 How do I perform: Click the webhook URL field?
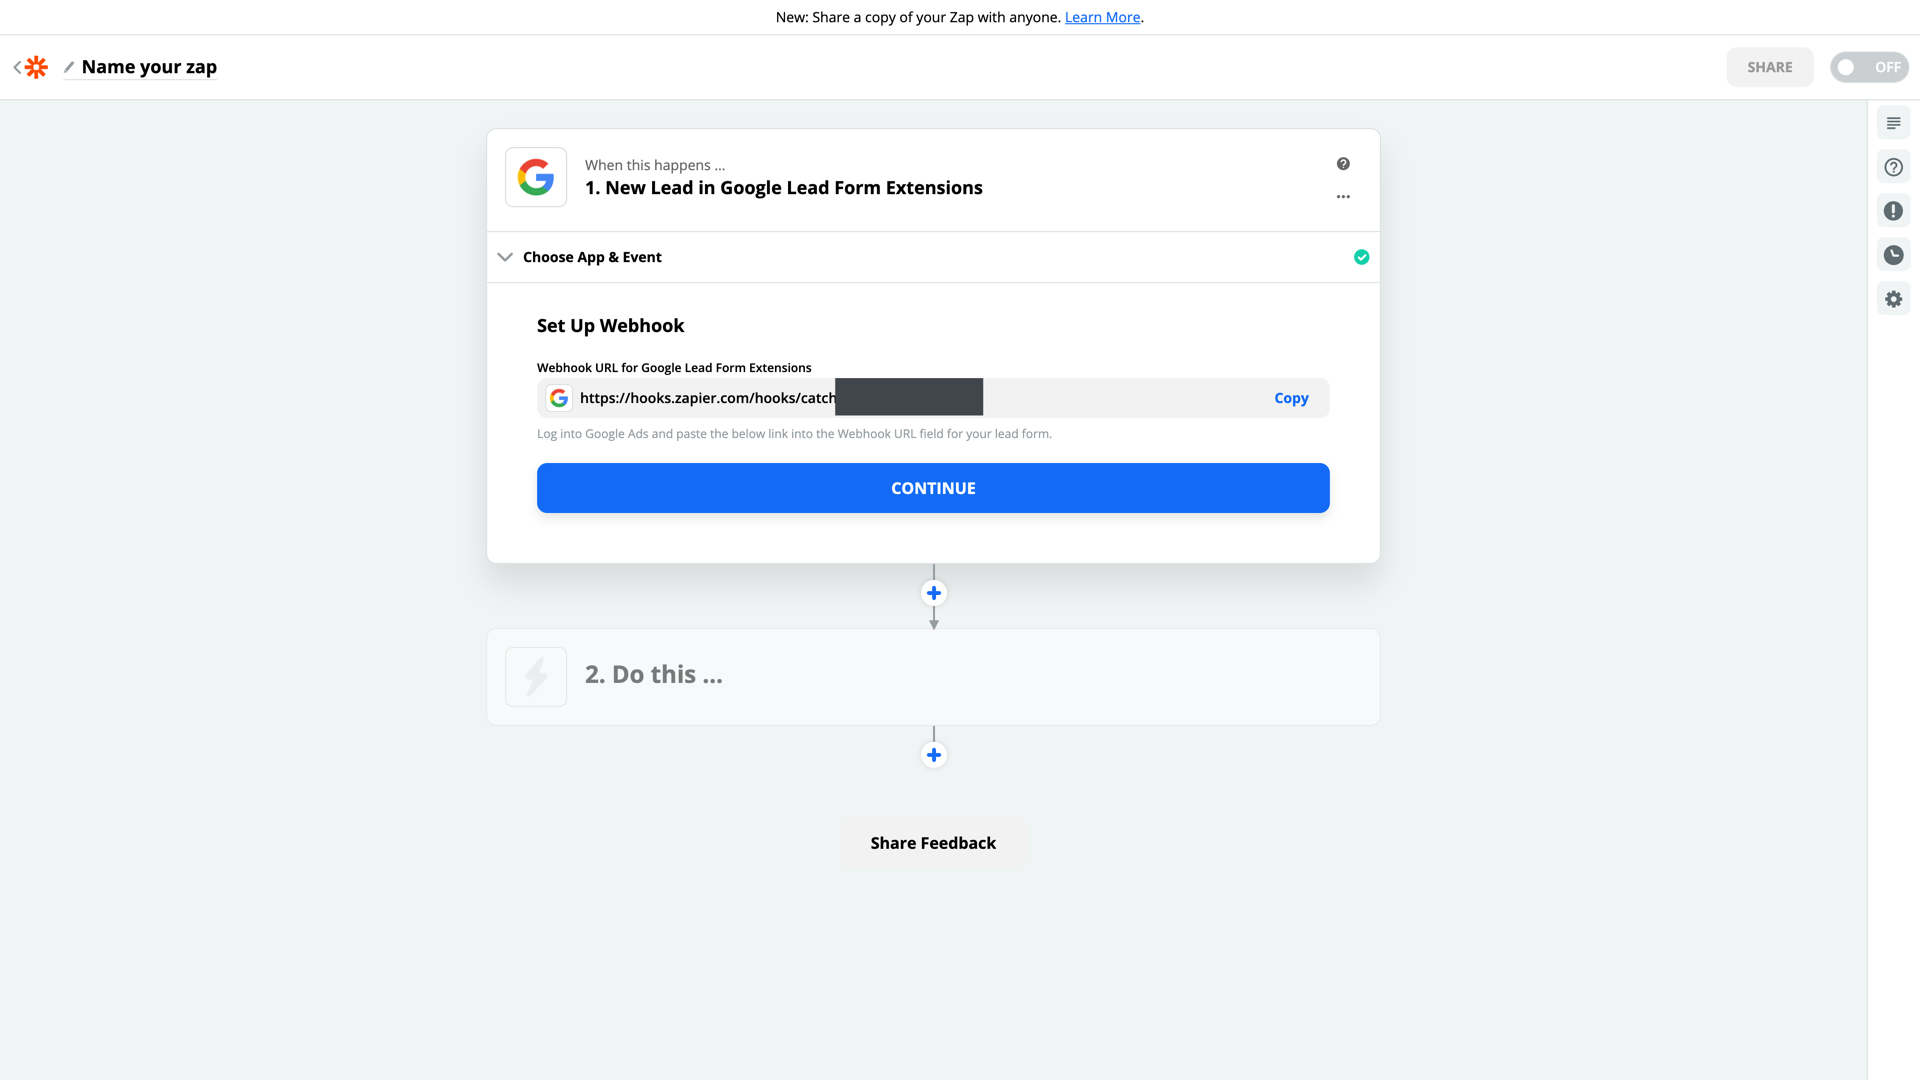[933, 398]
